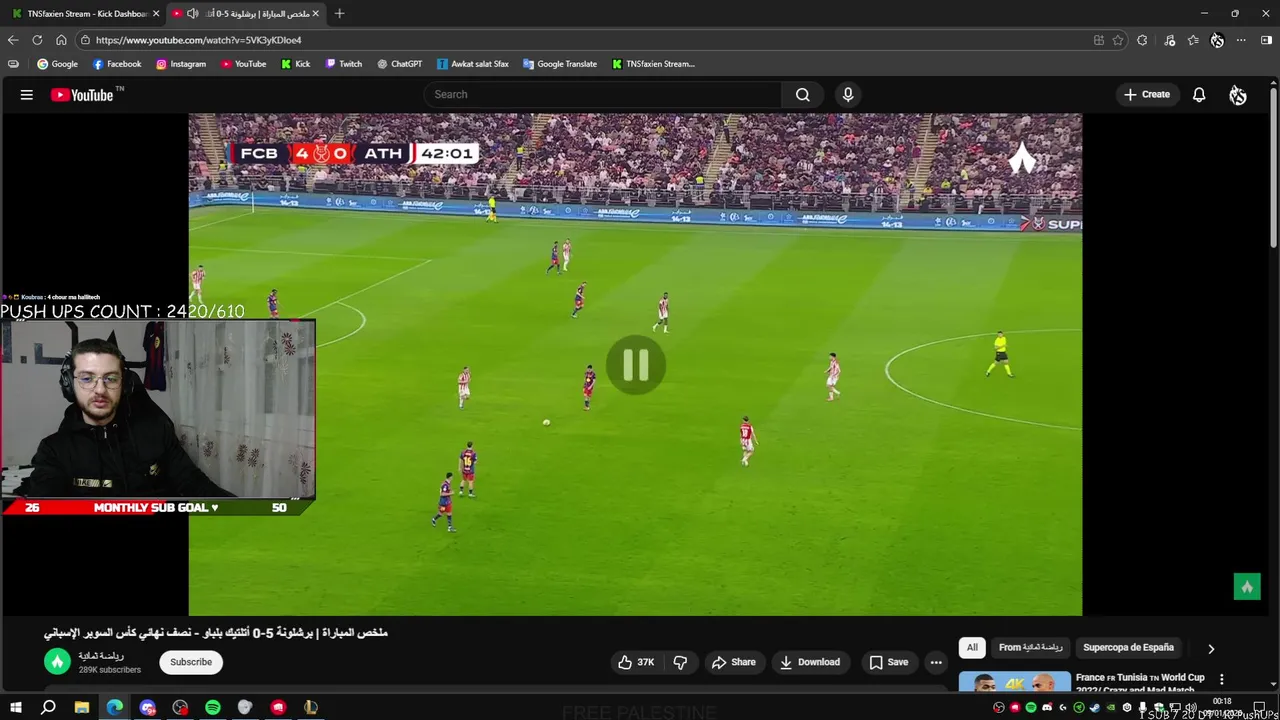The width and height of the screenshot is (1280, 720).
Task: Open the Google Translate bookmark
Action: coord(560,64)
